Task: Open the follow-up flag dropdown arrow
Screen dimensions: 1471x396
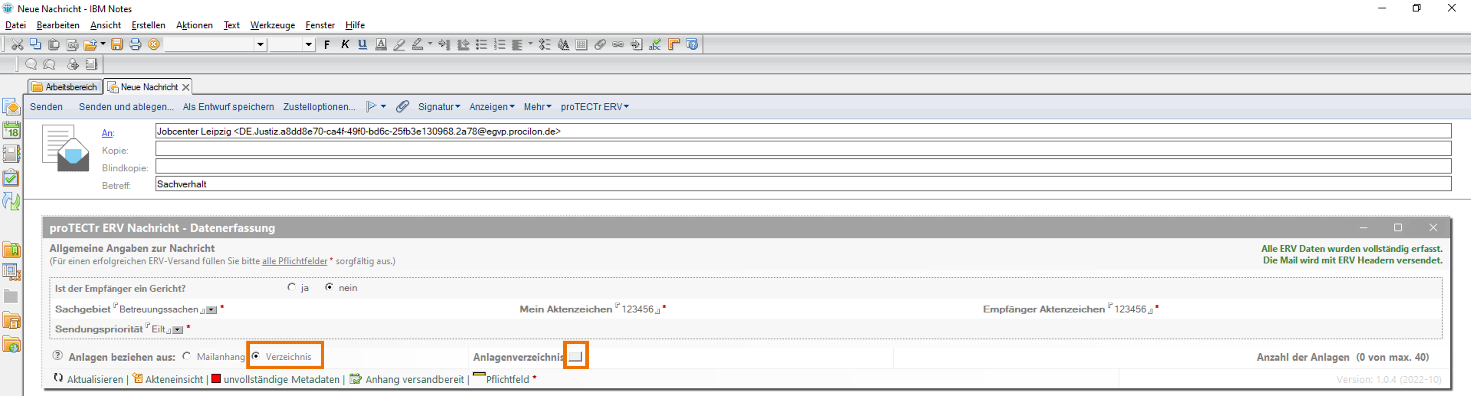Action: (384, 106)
